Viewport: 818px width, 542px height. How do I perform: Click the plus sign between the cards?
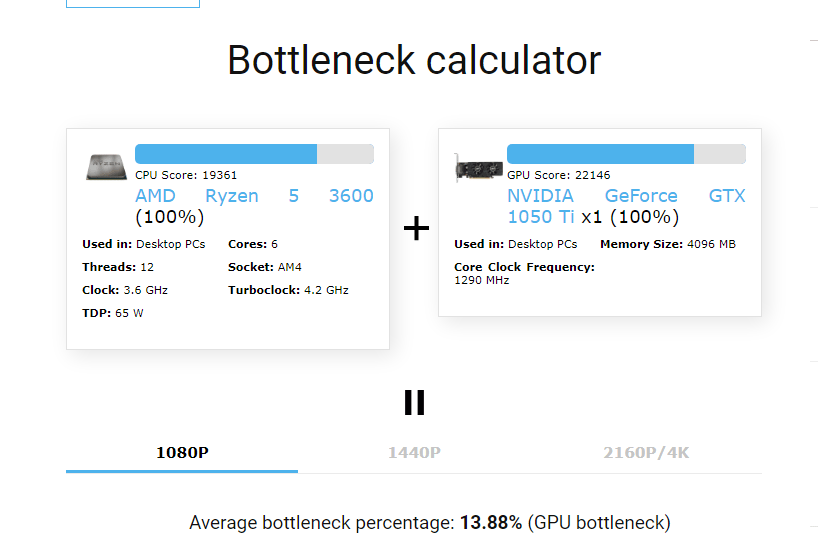[416, 228]
